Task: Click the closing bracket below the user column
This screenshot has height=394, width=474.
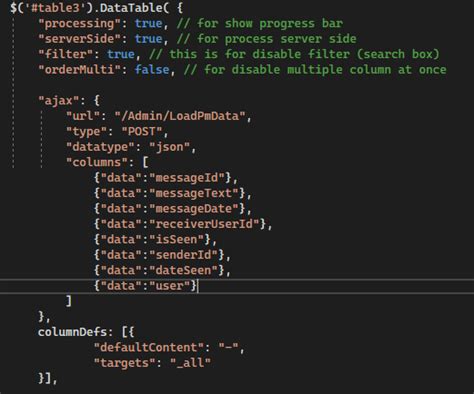Action: [x=69, y=301]
